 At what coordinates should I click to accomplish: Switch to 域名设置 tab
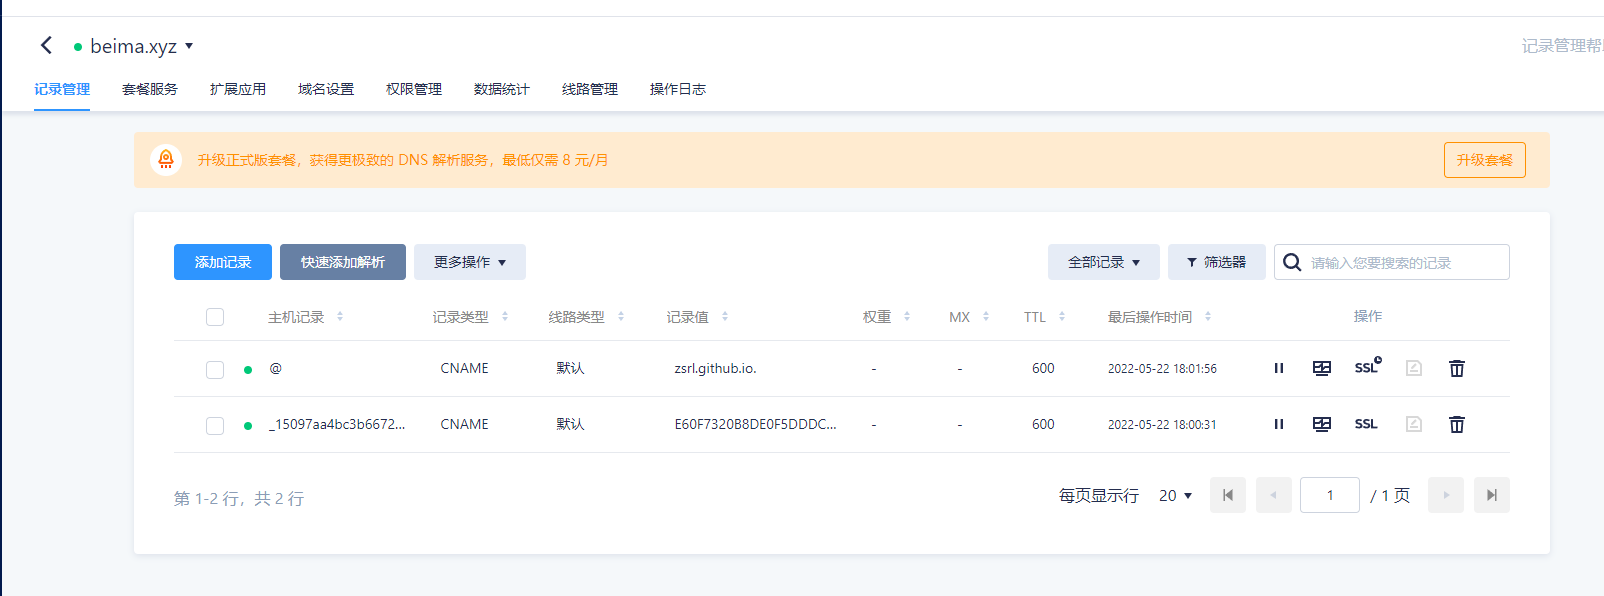(x=326, y=89)
